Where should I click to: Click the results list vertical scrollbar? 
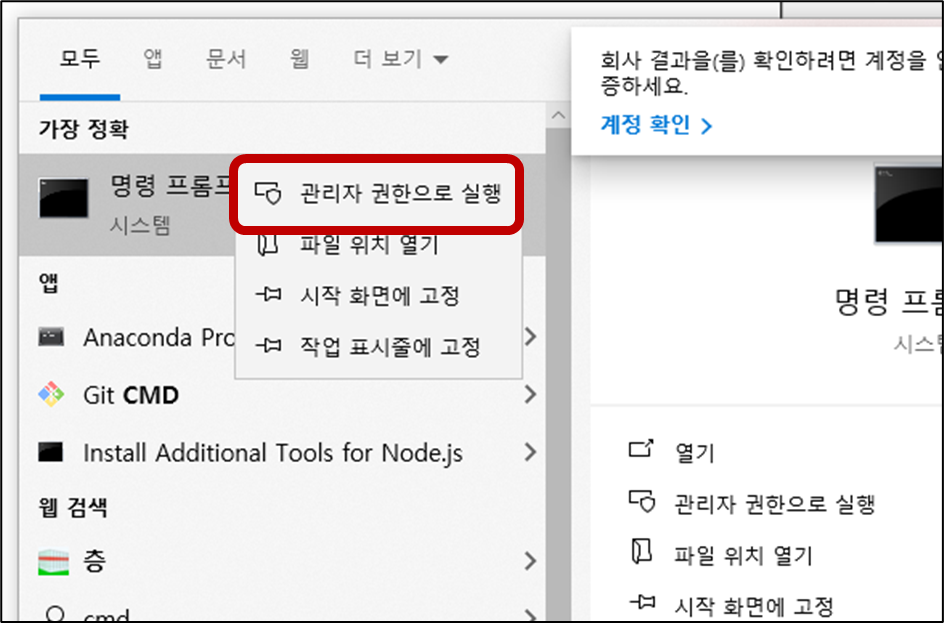pyautogui.click(x=558, y=373)
